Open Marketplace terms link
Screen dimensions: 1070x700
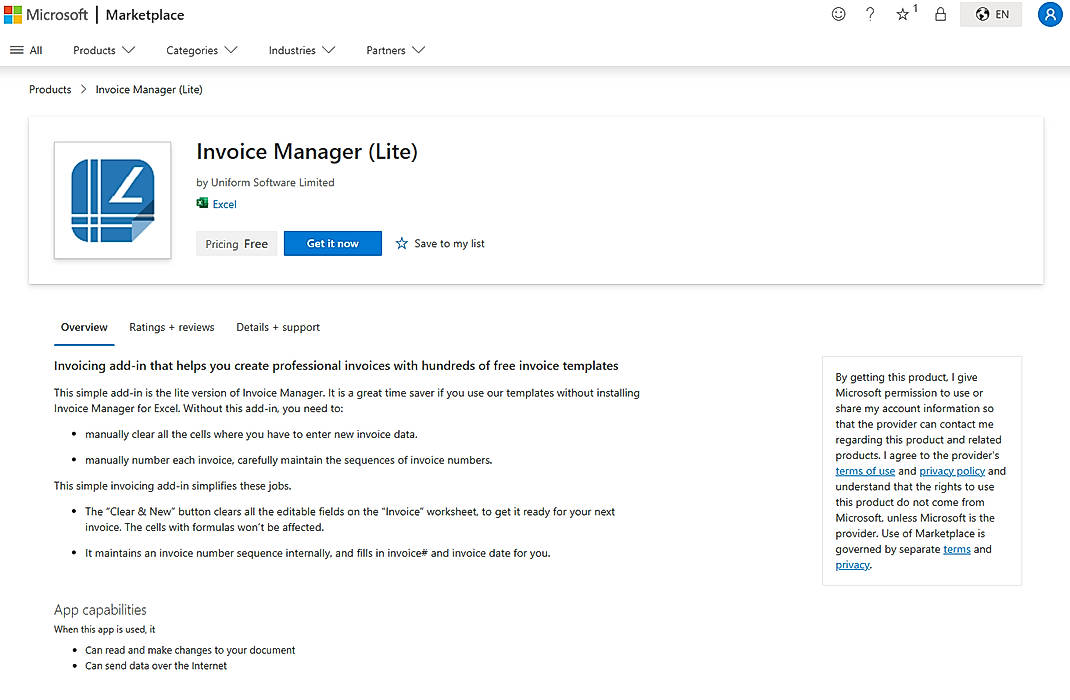[957, 549]
